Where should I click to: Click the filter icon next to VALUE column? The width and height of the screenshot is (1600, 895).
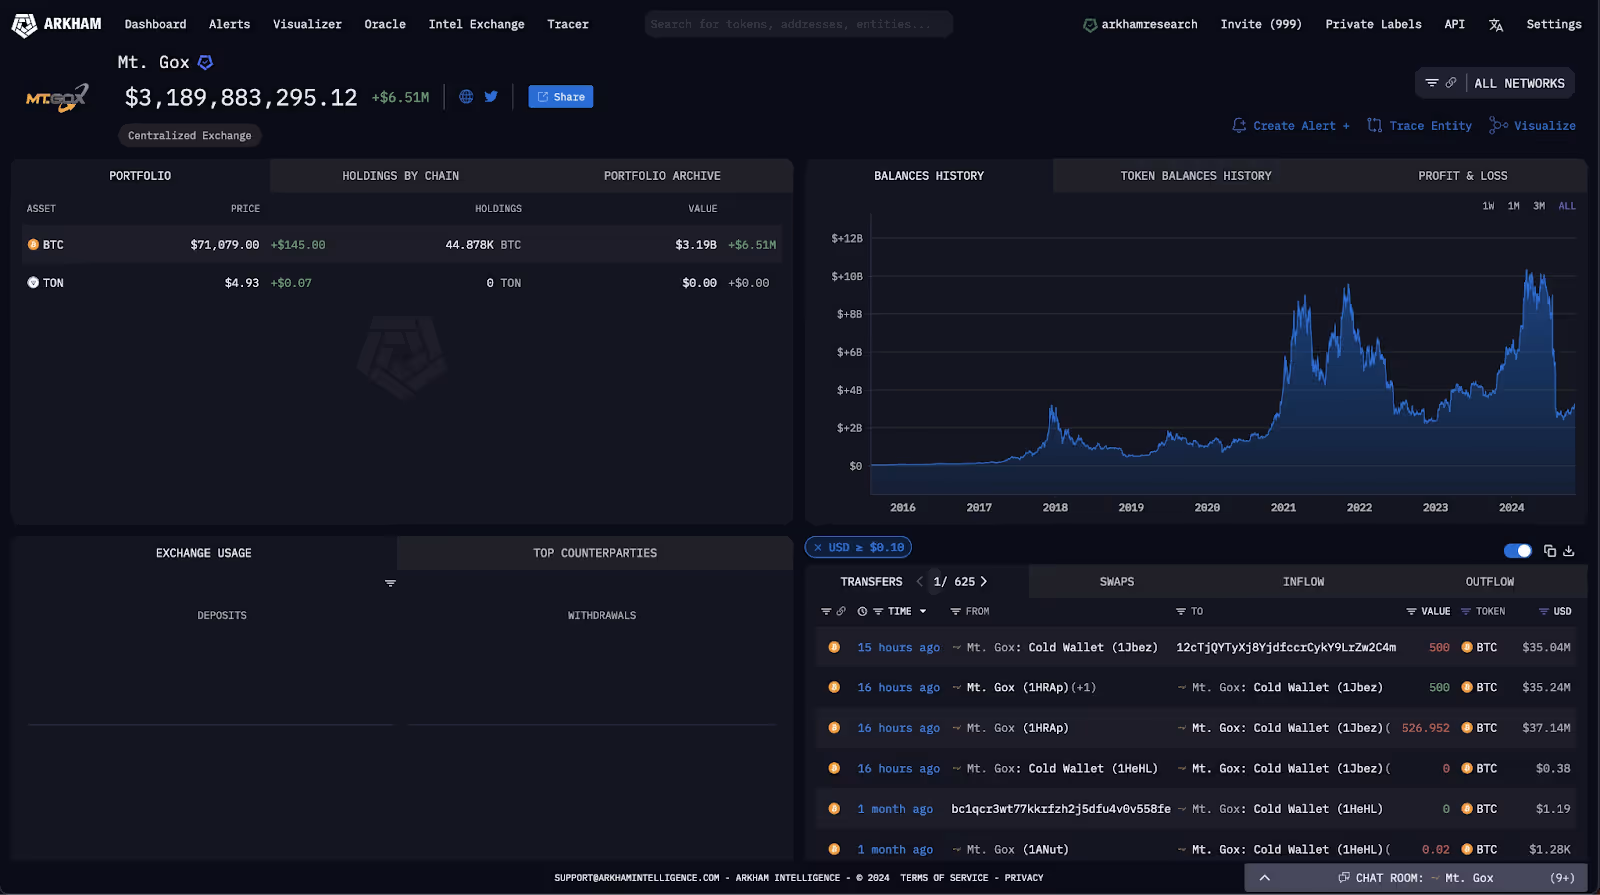[1411, 611]
